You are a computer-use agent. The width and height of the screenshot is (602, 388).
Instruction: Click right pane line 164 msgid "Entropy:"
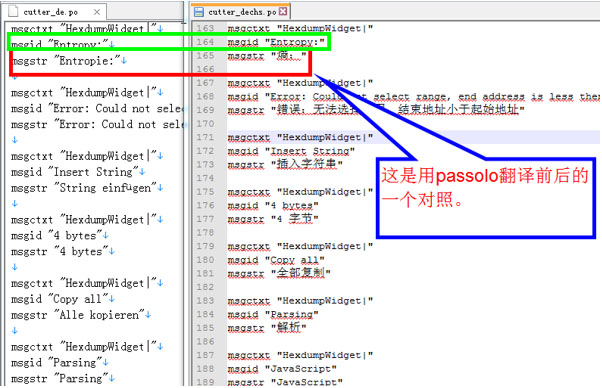pyautogui.click(x=276, y=42)
